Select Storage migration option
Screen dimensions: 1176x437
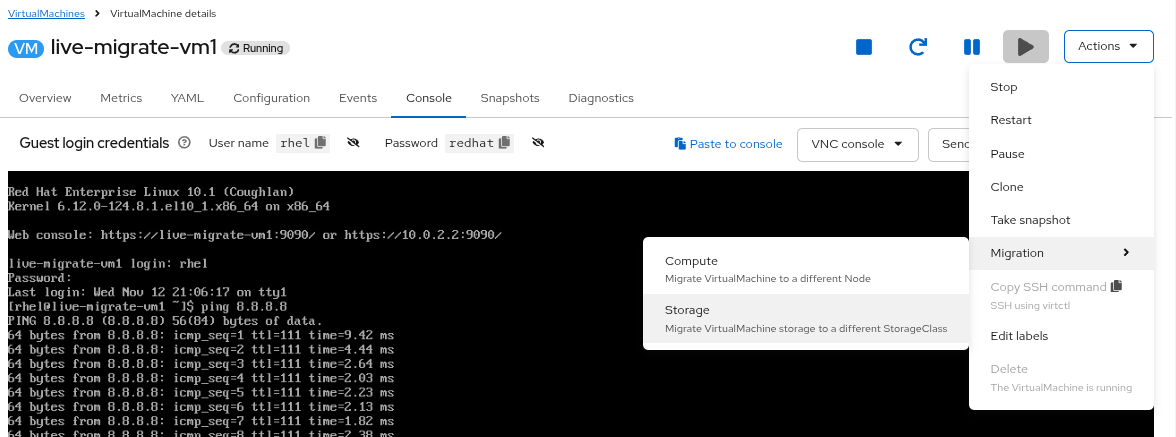point(805,318)
